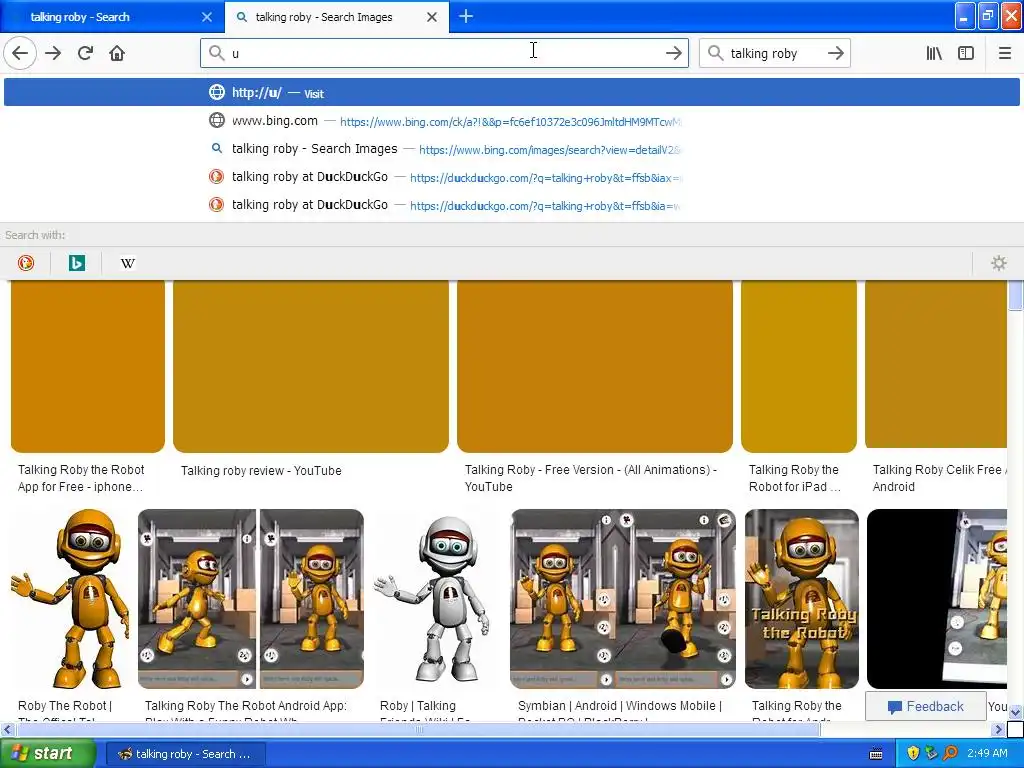Close the 'talking roby - Search Images' tab
1024x768 pixels.
click(x=432, y=17)
